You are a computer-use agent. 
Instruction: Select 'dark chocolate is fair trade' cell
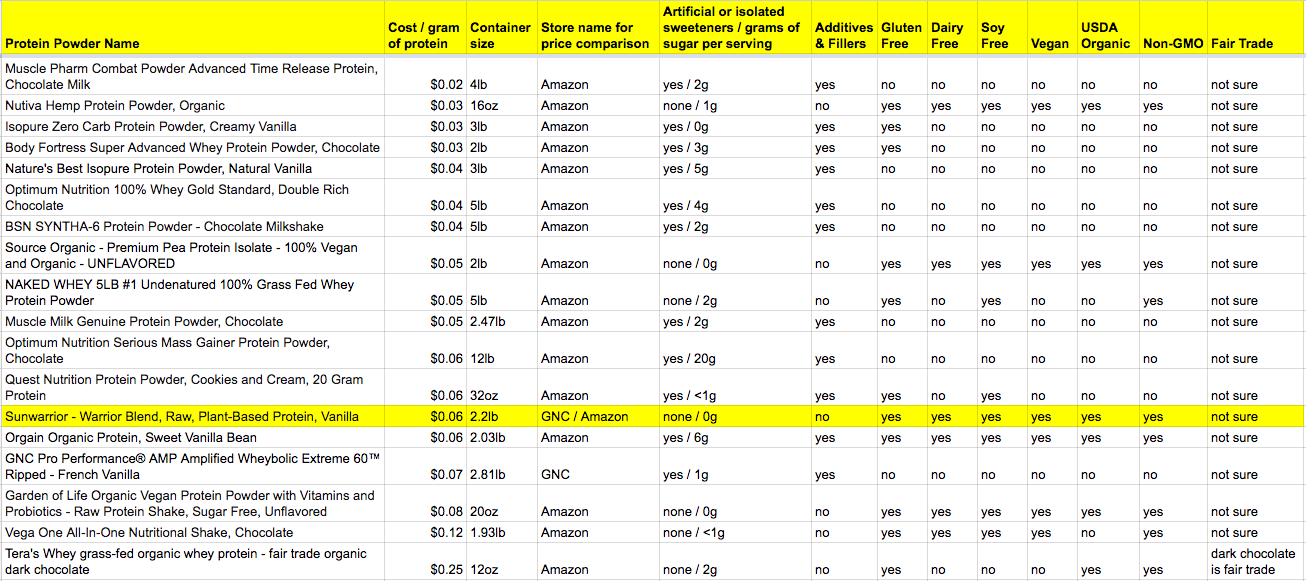point(1256,561)
